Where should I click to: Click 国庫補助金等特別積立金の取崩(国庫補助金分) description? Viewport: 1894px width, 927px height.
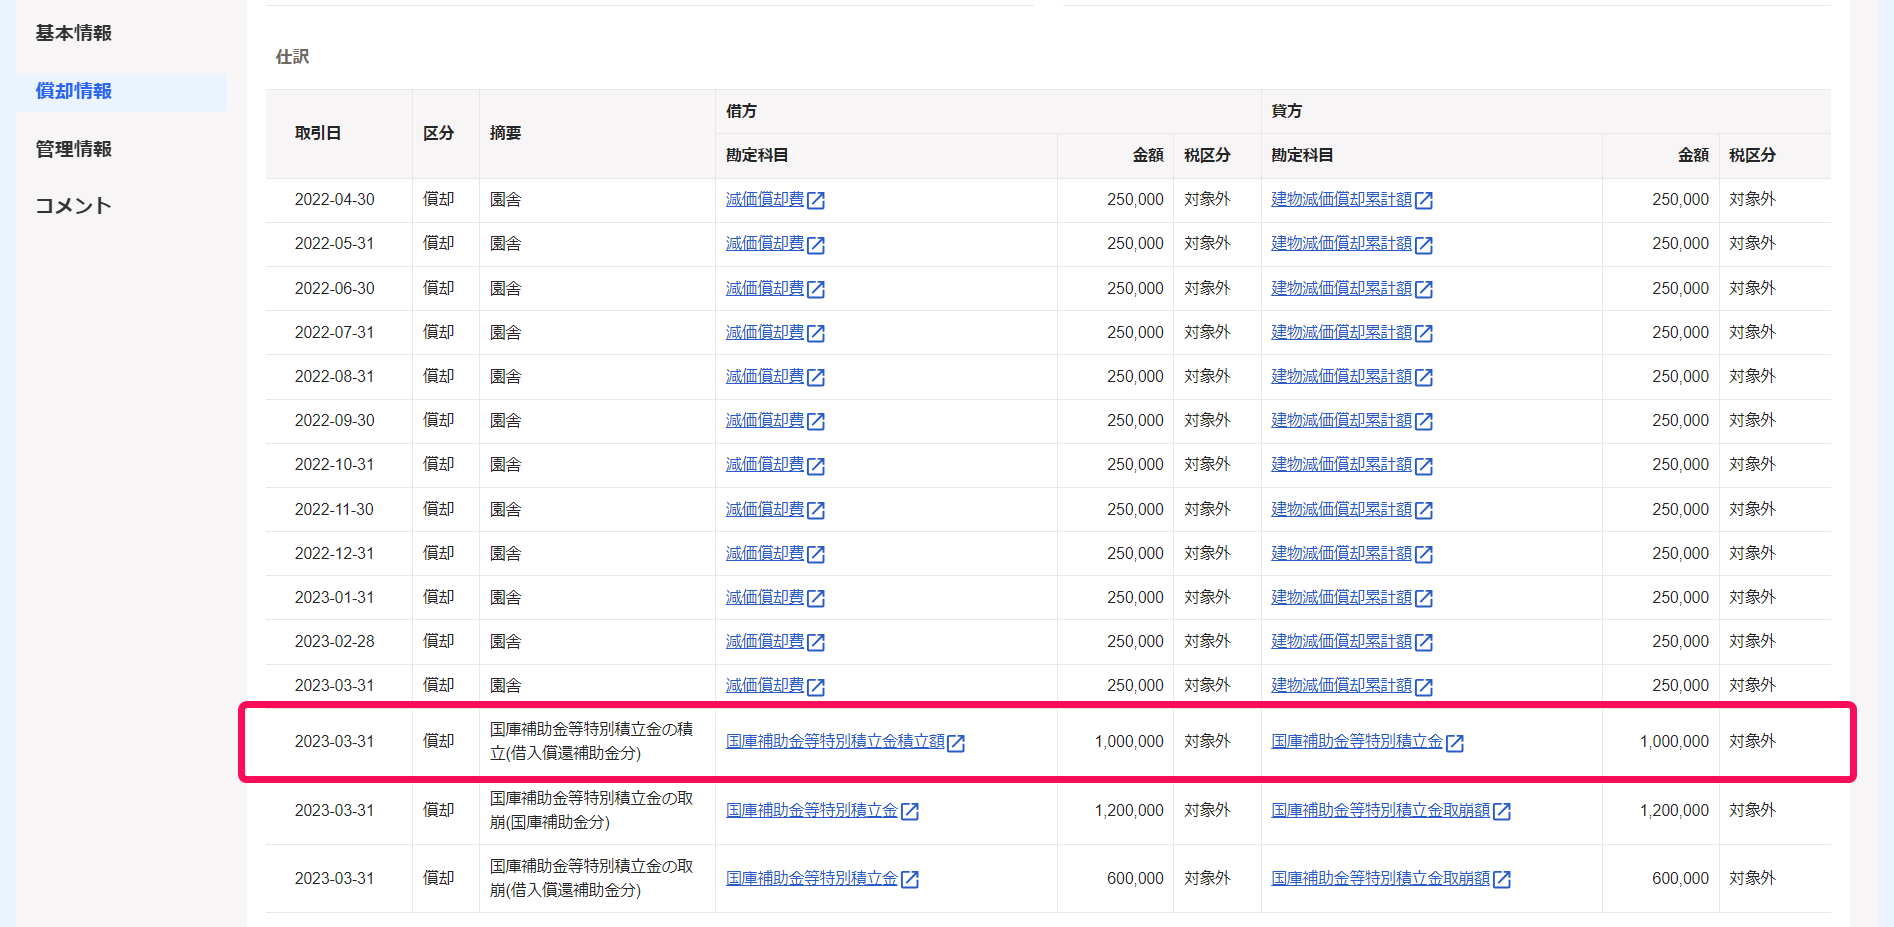[x=591, y=810]
